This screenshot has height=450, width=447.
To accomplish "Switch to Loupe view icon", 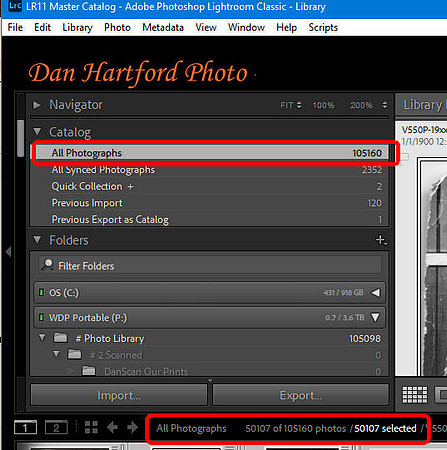I will (441, 395).
